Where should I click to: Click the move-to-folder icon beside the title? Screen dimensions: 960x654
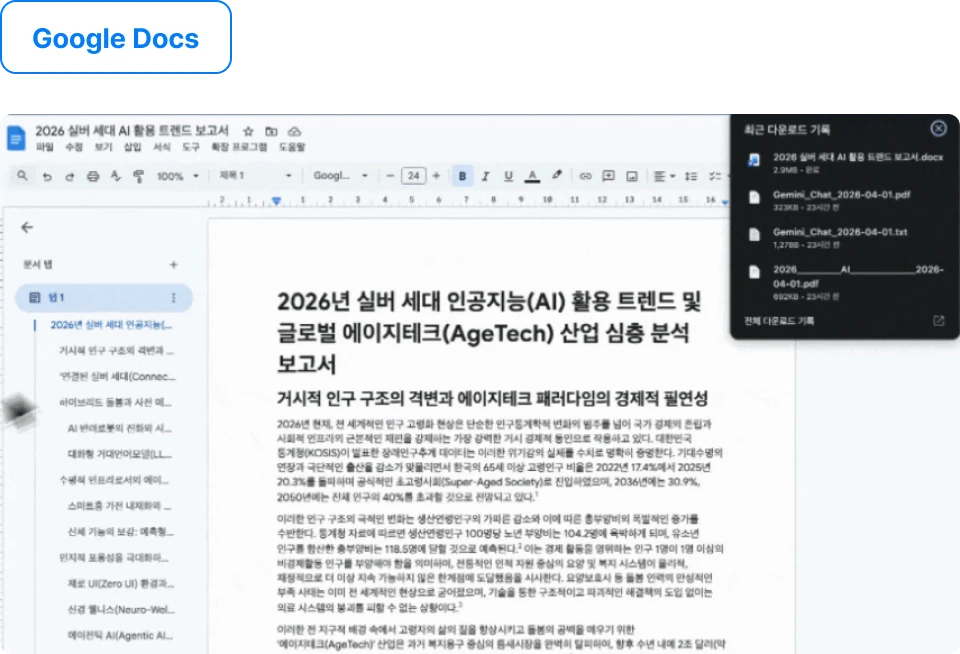pyautogui.click(x=271, y=131)
